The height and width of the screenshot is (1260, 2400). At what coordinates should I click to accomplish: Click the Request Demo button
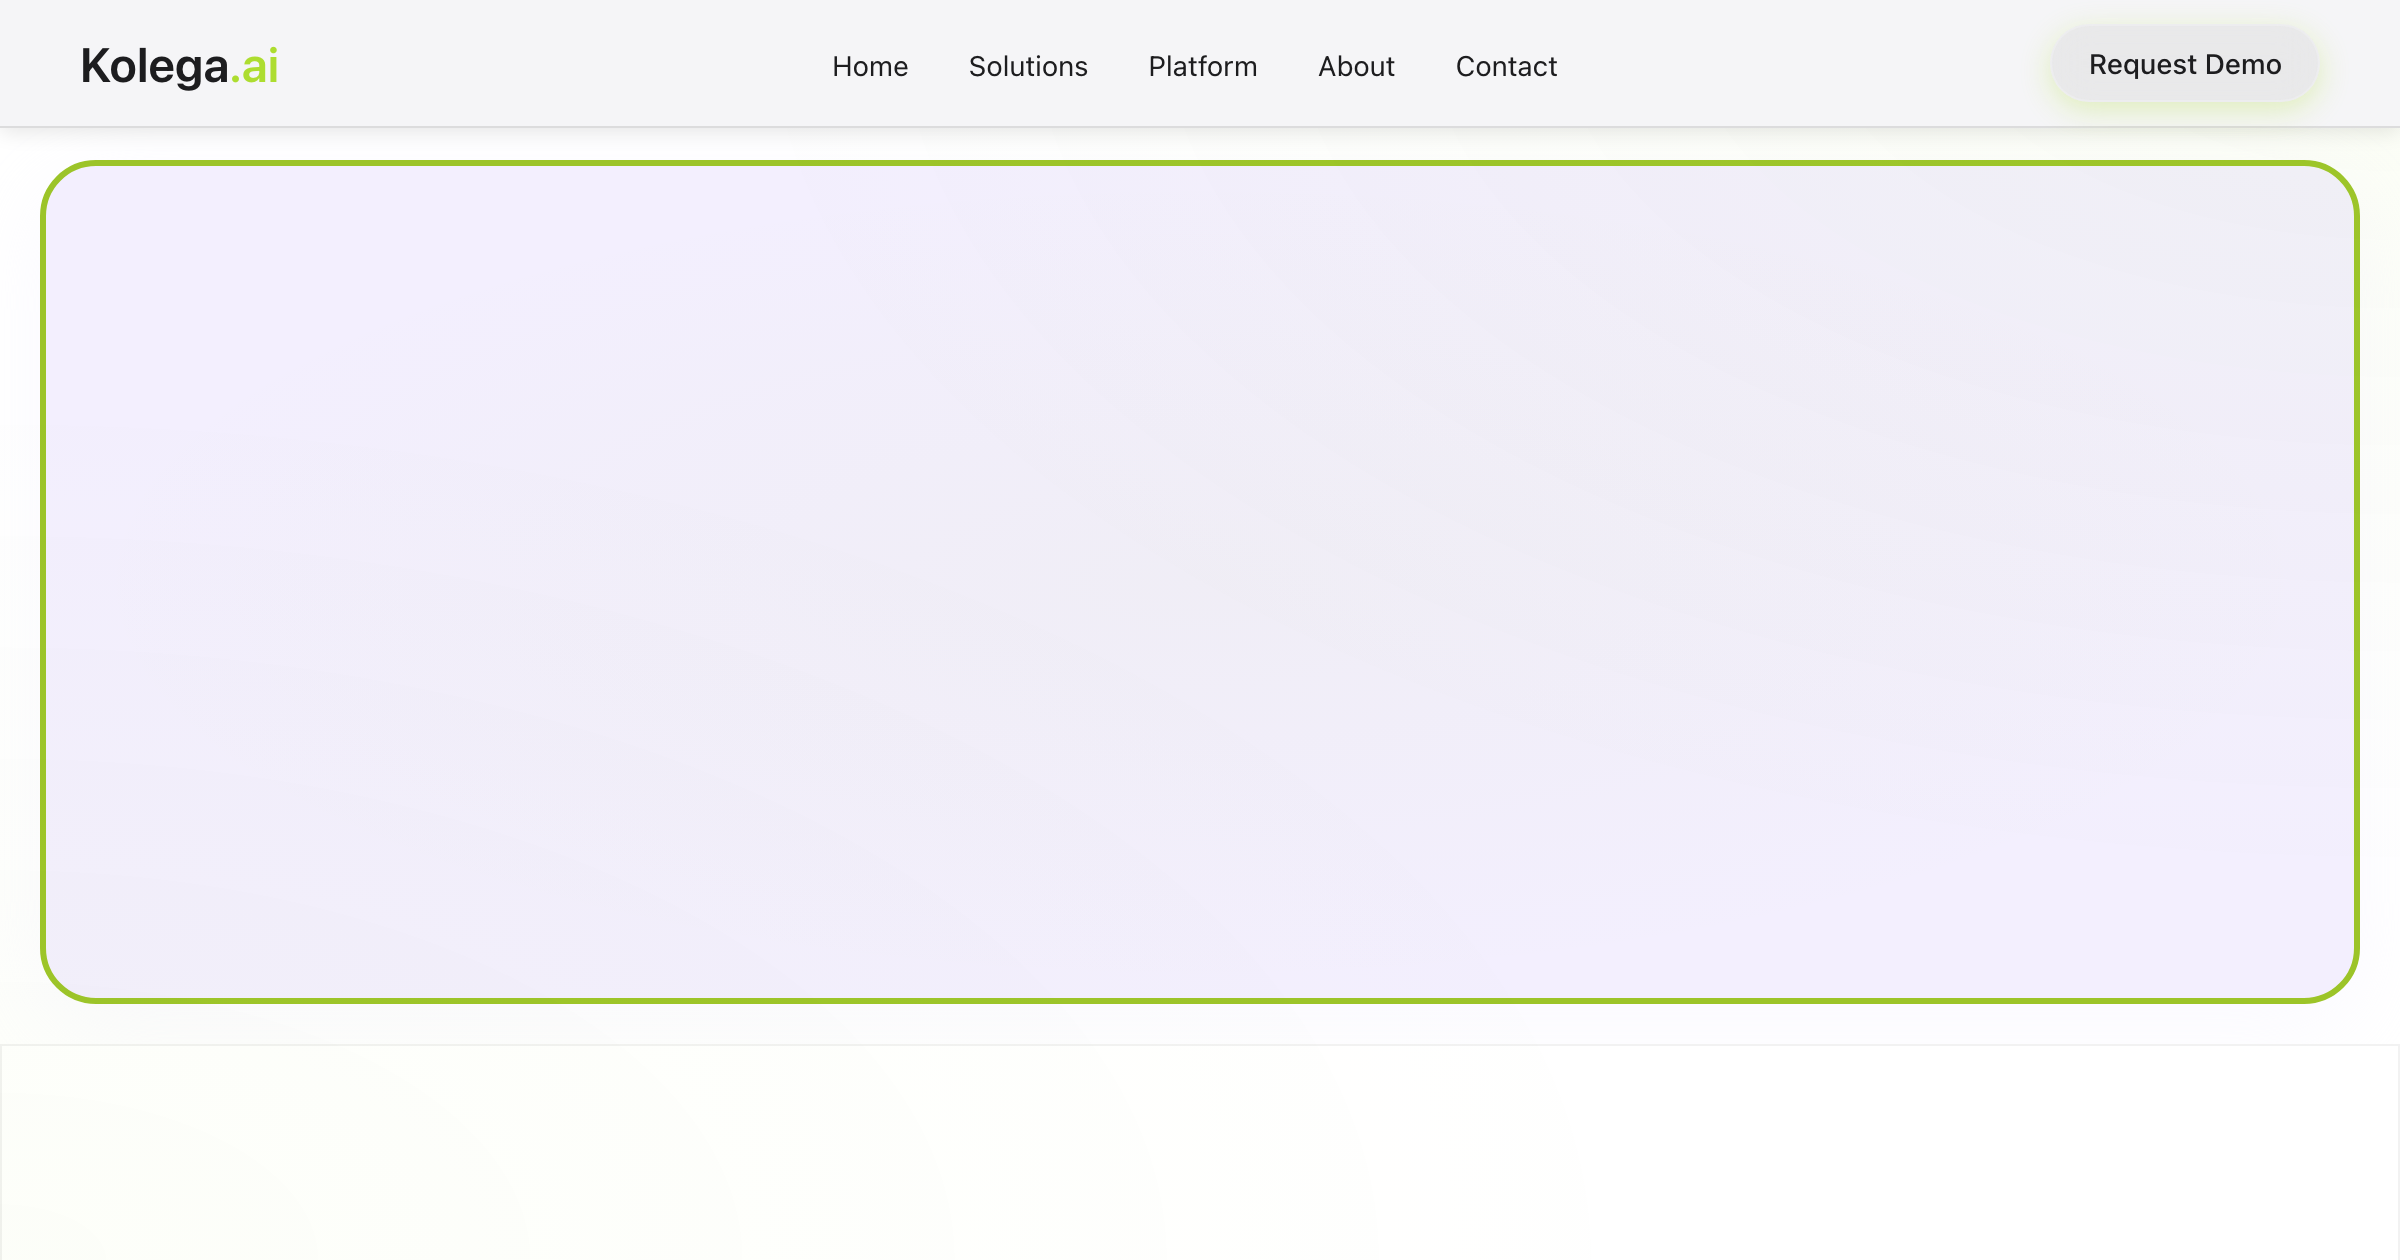[2185, 64]
